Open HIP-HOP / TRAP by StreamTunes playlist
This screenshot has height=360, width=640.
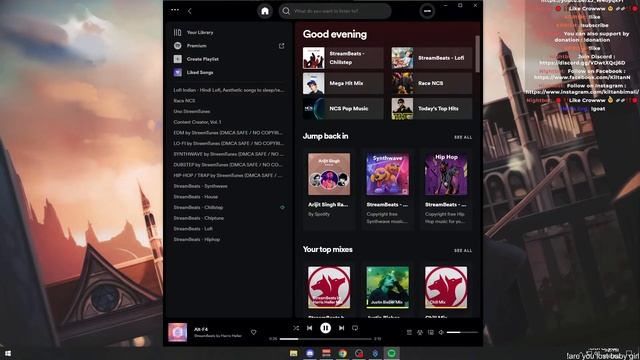click(228, 175)
